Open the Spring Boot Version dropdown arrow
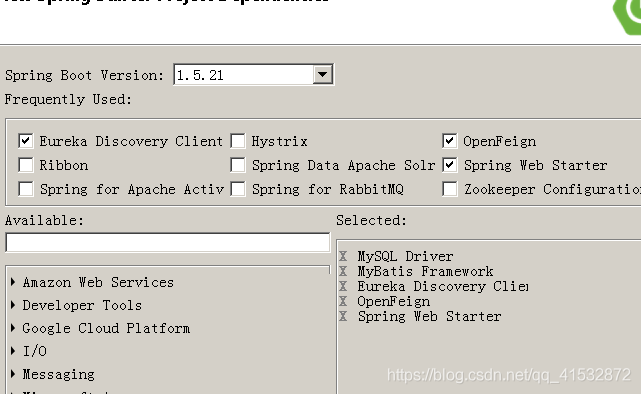641x394 pixels. coord(323,75)
